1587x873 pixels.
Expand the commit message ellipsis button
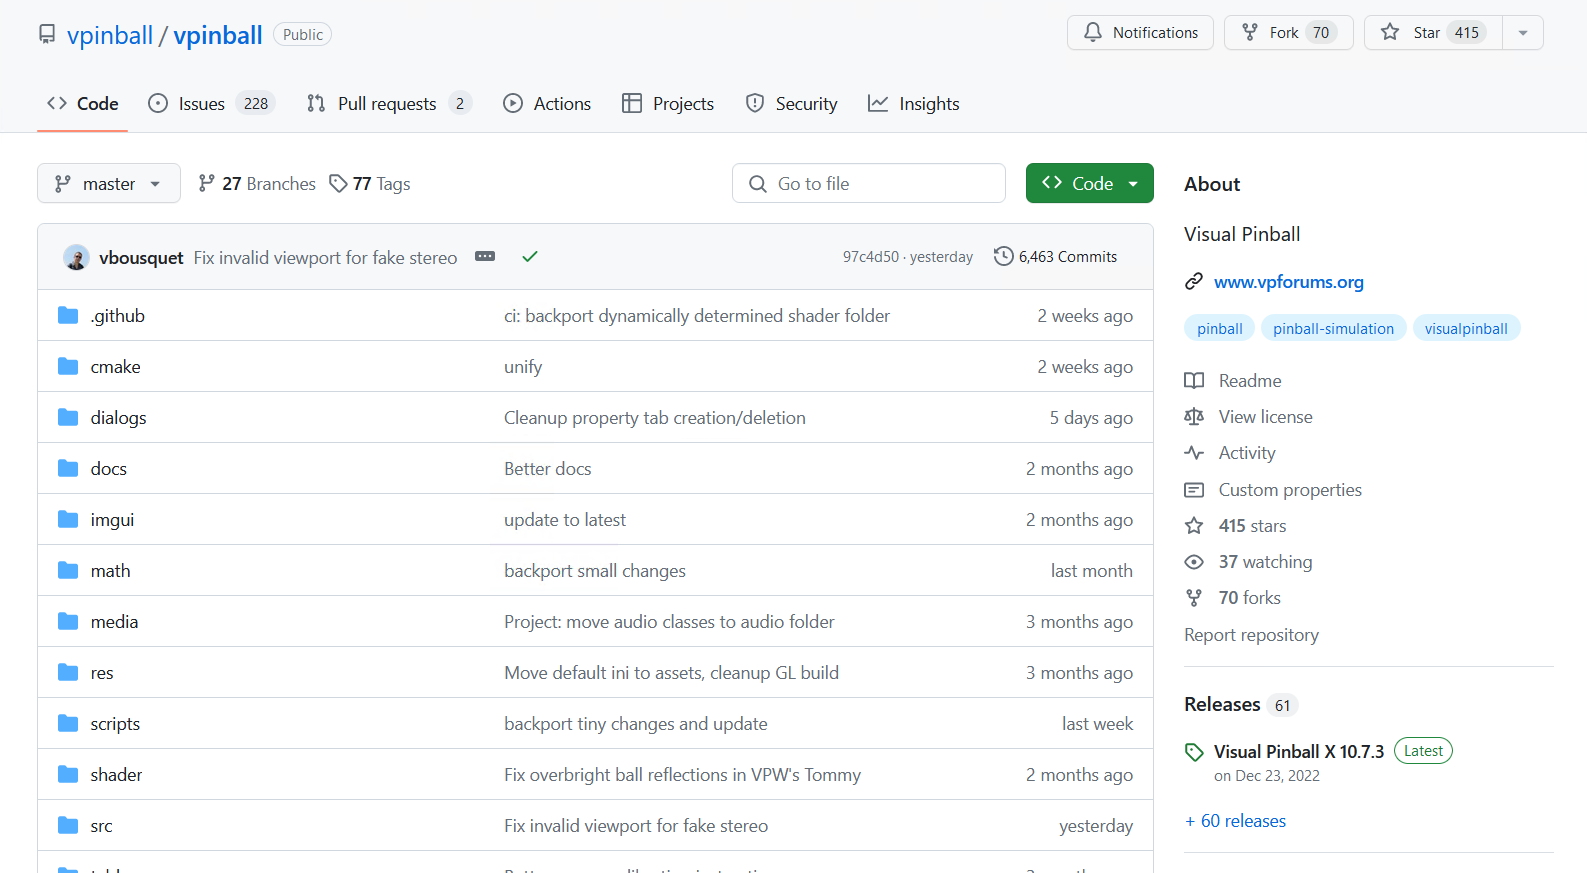(485, 256)
